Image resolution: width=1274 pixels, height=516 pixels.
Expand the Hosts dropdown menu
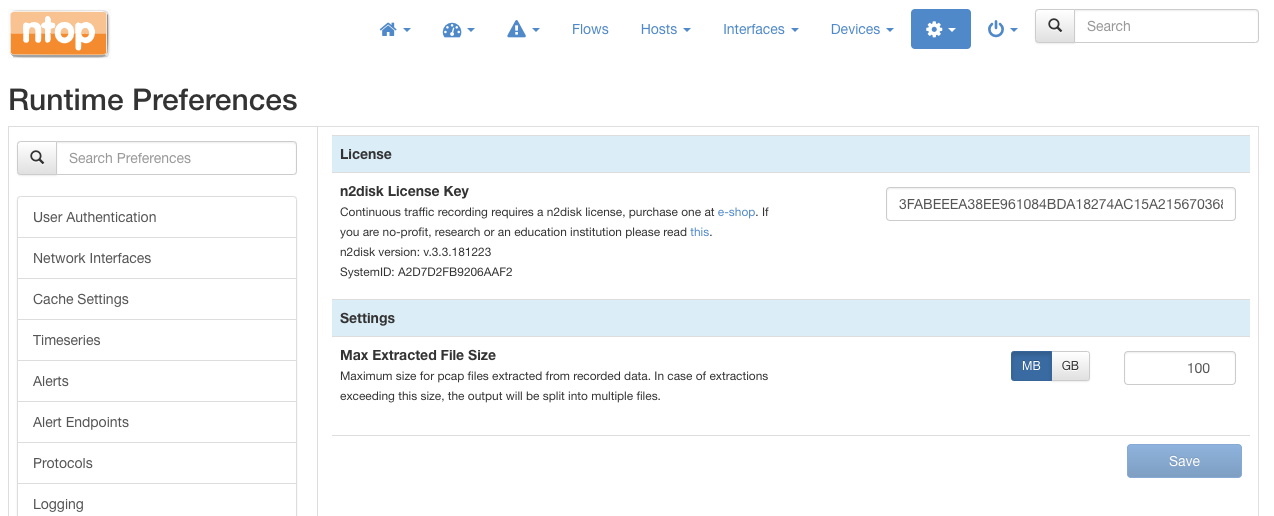666,30
